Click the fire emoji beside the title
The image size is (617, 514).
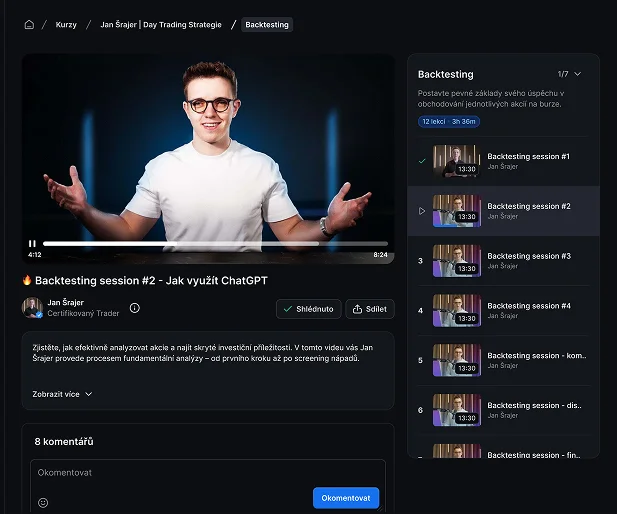click(x=27, y=280)
